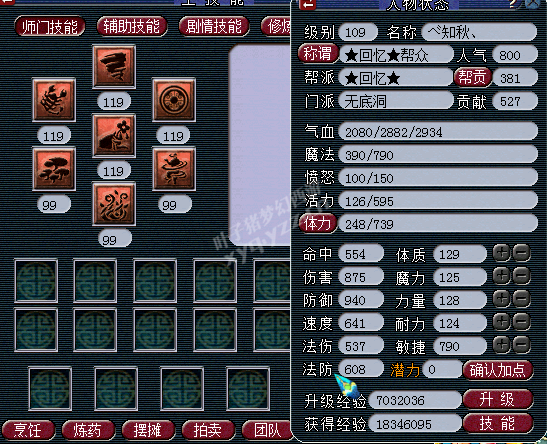The width and height of the screenshot is (547, 444).
Task: Add a point to 力量
Action: (501, 299)
